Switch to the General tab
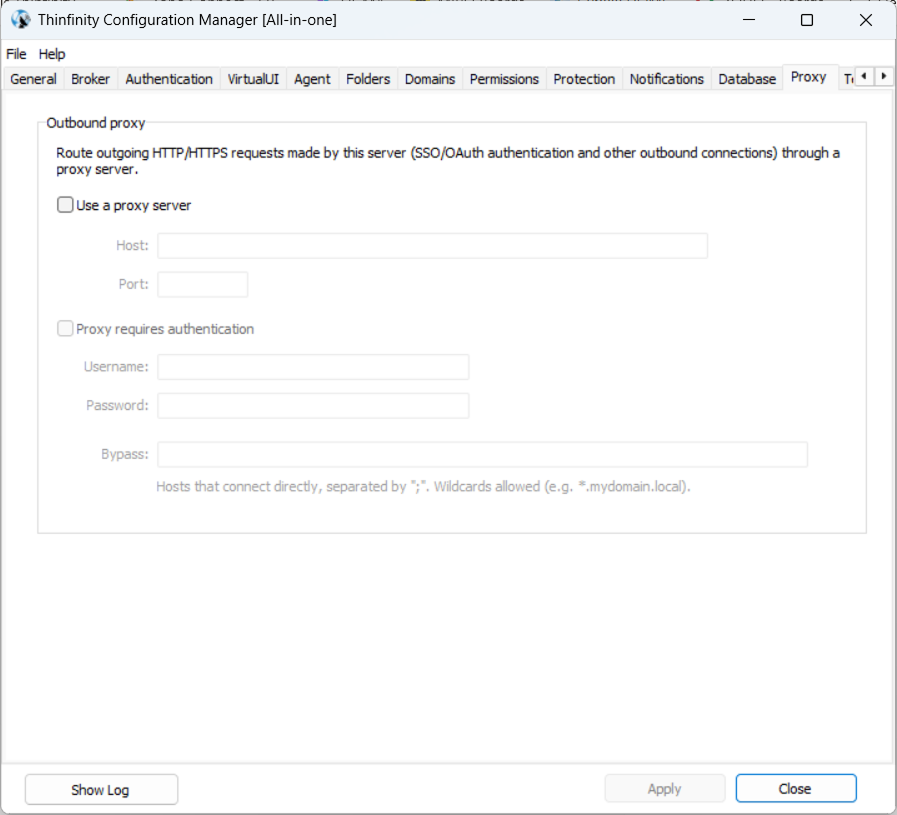This screenshot has height=815, width=897. (x=33, y=79)
